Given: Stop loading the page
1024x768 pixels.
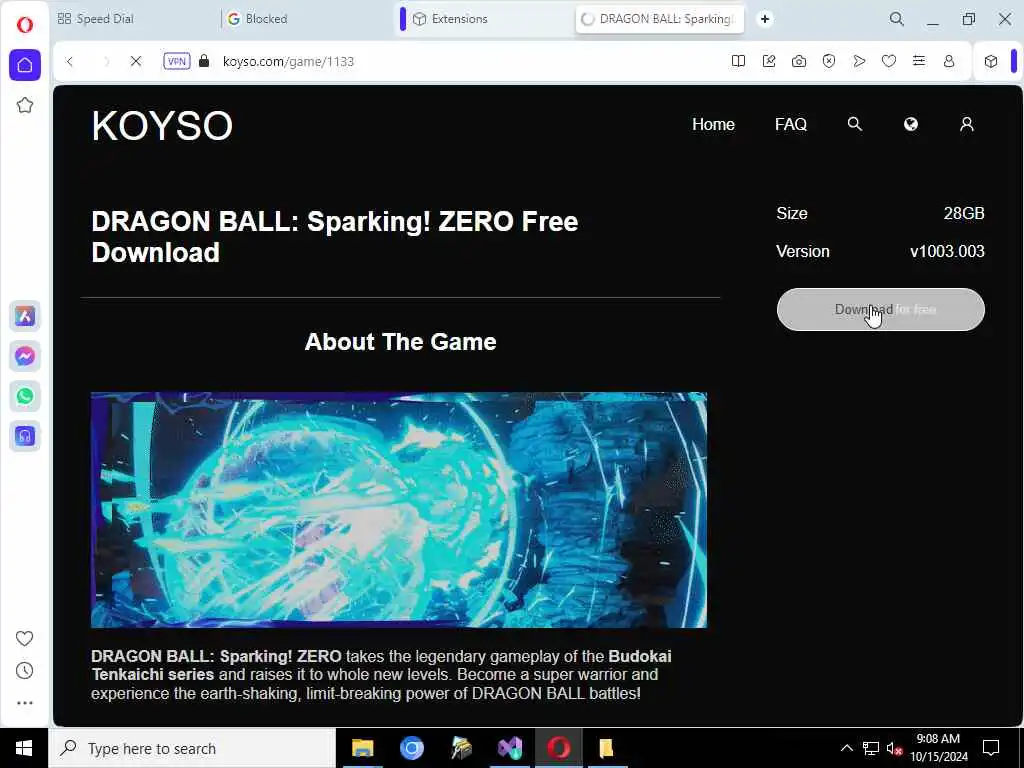Looking at the screenshot, I should [136, 61].
